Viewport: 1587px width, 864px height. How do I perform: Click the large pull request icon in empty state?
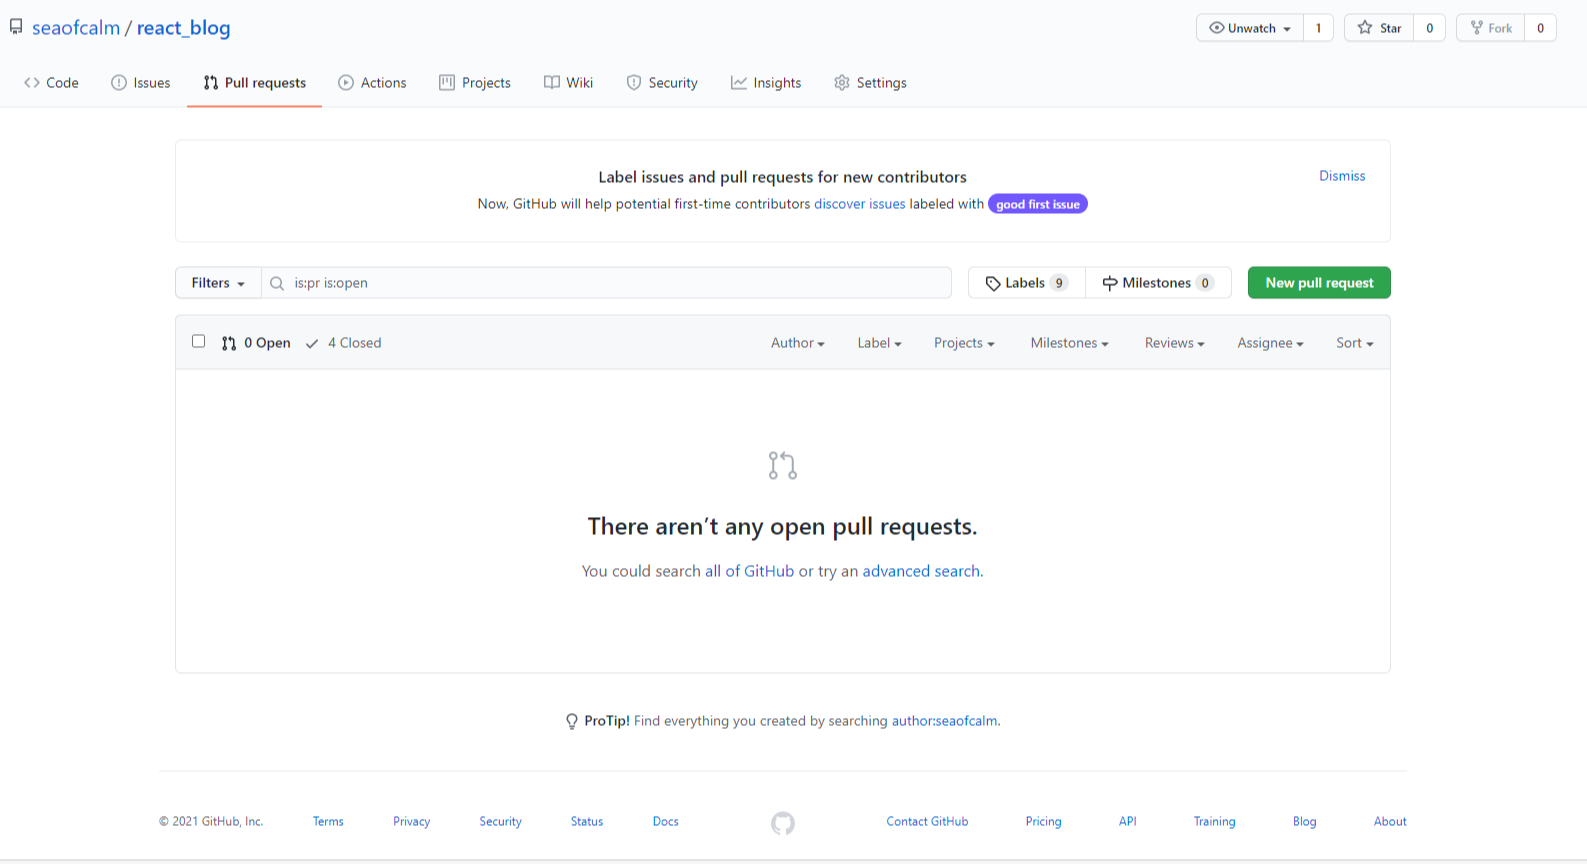tap(783, 465)
